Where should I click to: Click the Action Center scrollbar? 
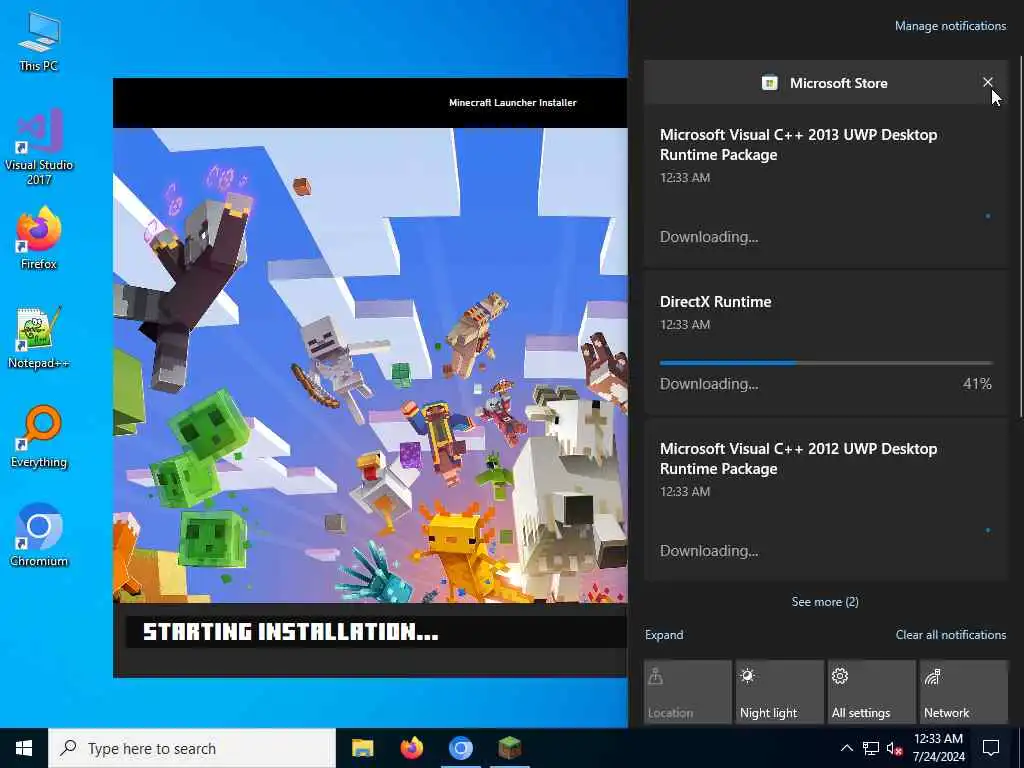pos(1021,238)
